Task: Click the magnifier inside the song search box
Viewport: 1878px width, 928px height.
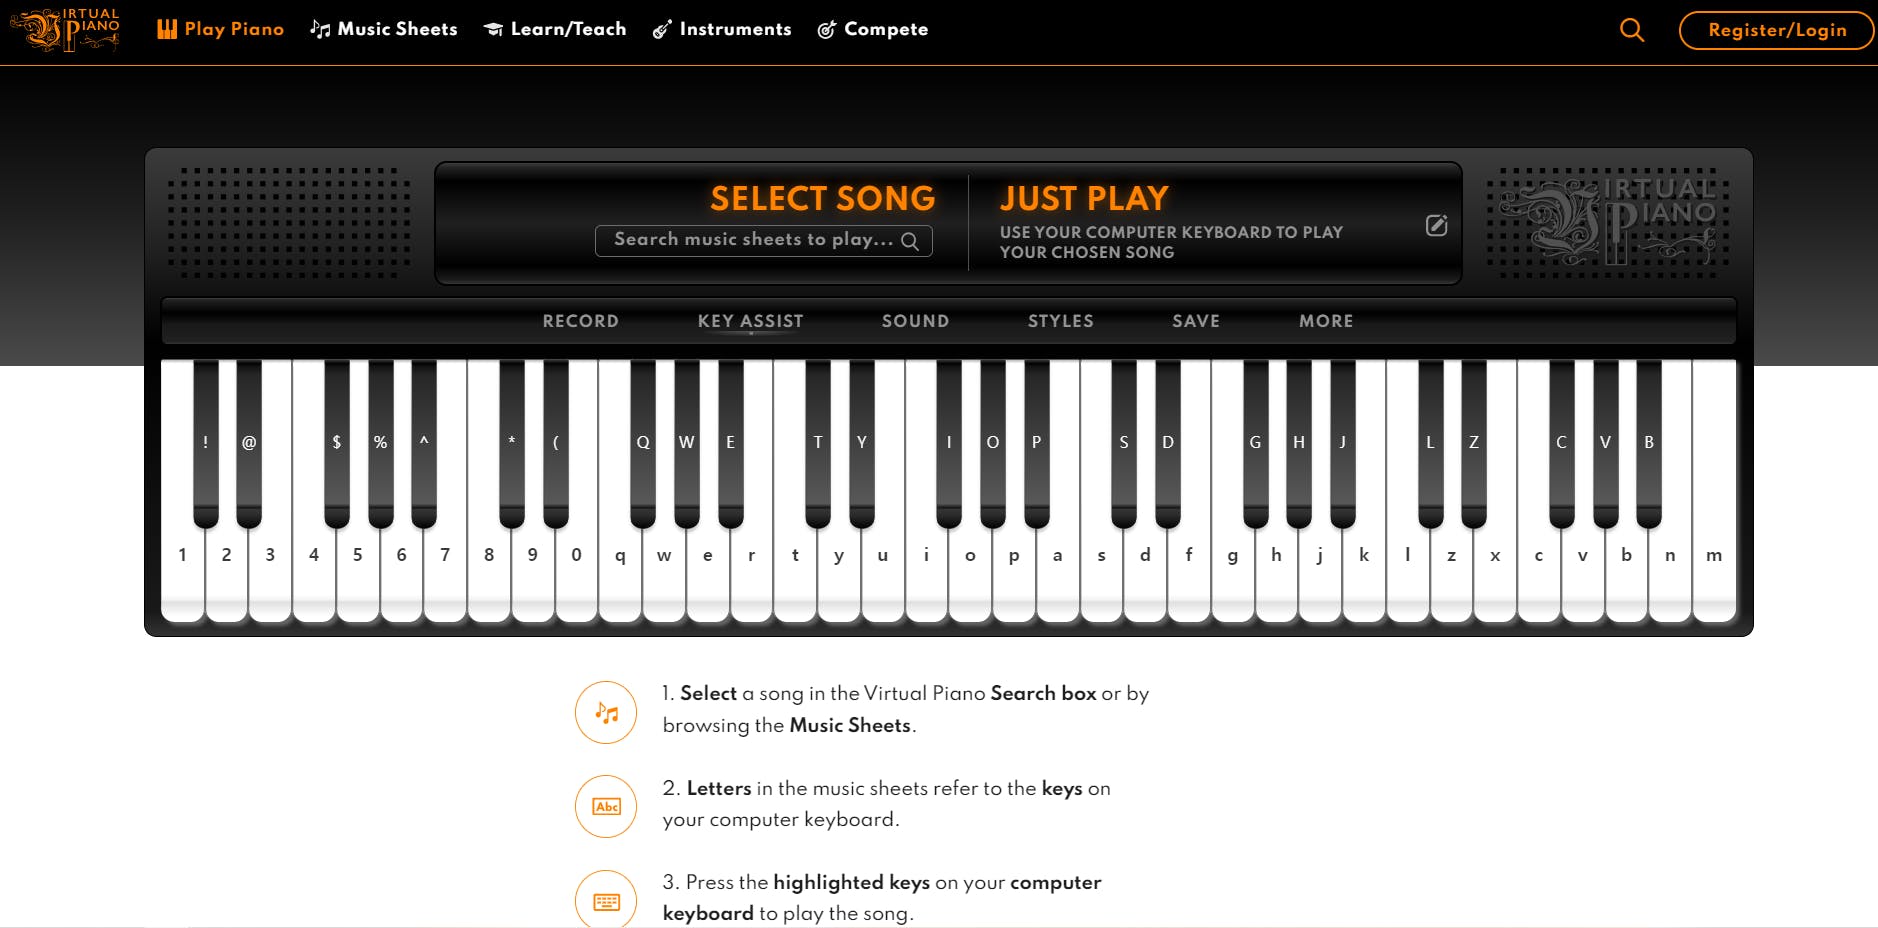Action: [x=910, y=241]
